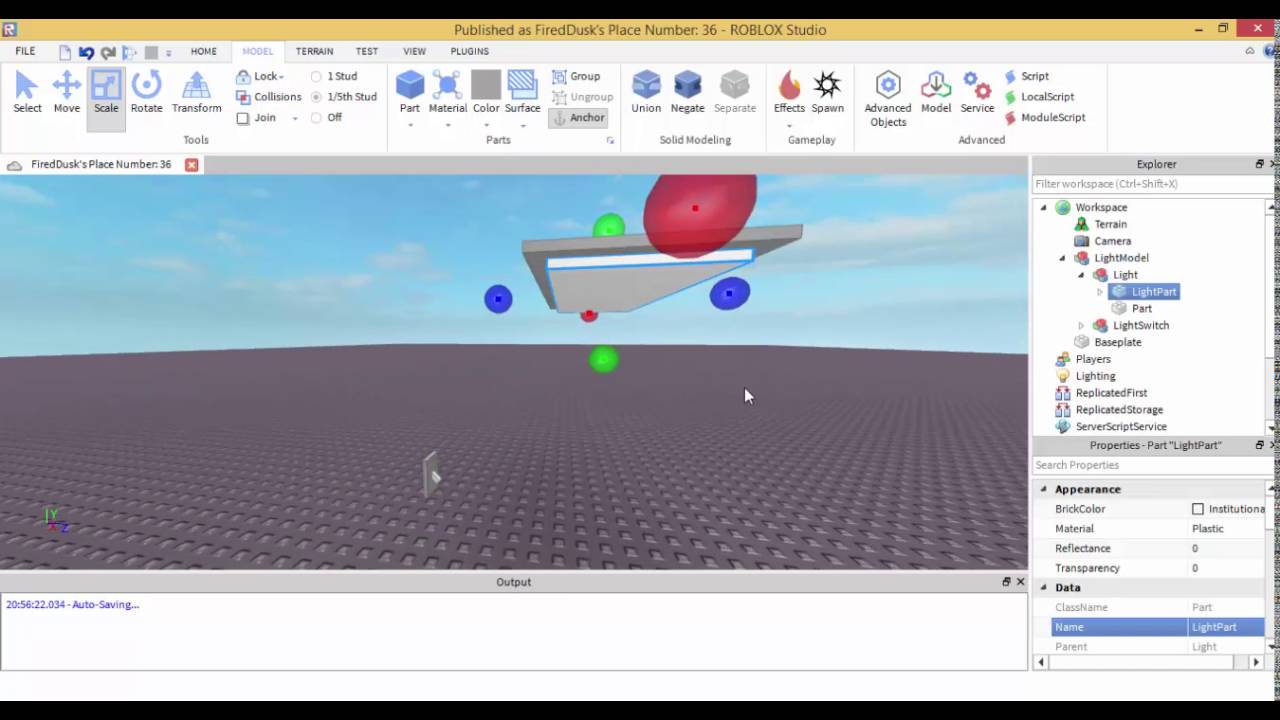The width and height of the screenshot is (1280, 720).
Task: Undo the last action
Action: pyautogui.click(x=86, y=52)
